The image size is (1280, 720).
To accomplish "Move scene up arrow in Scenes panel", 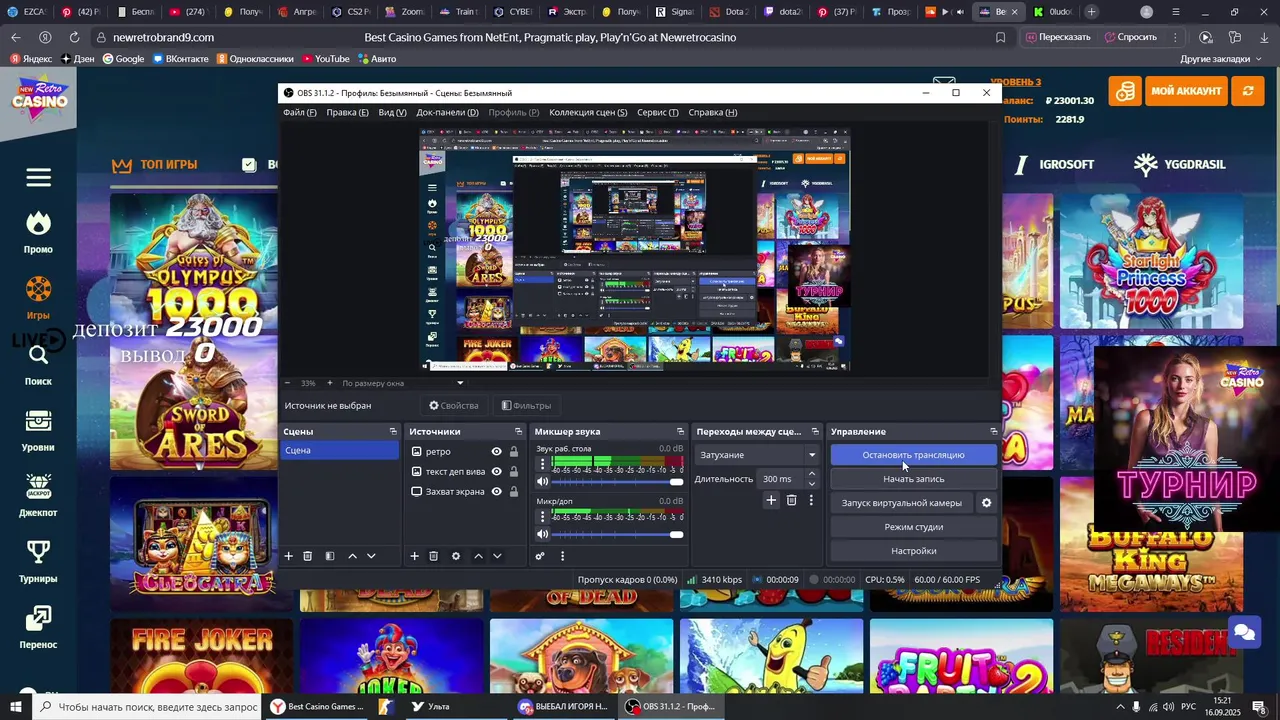I will coord(352,556).
